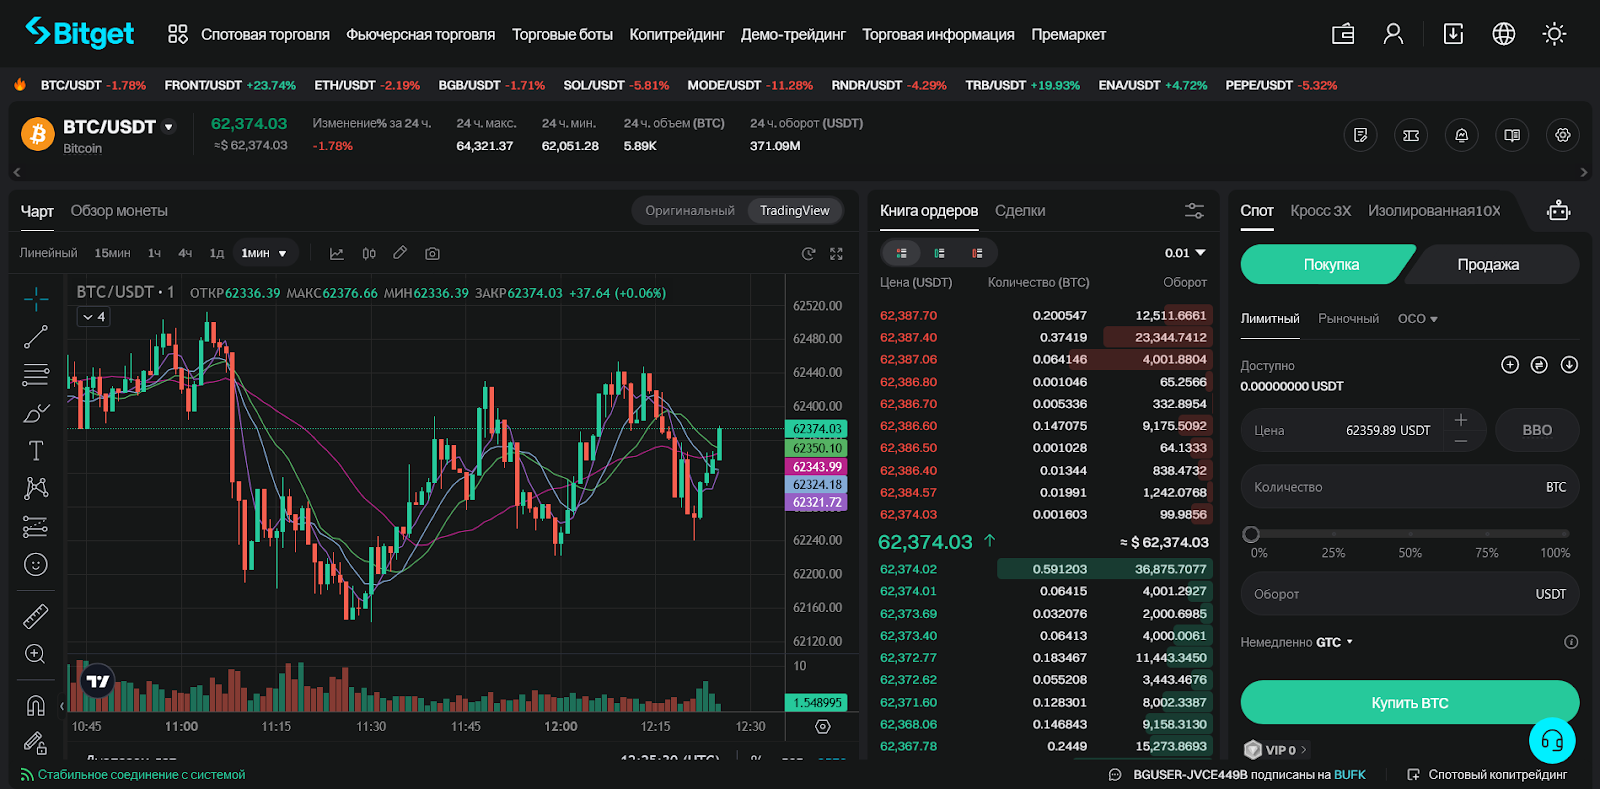
Task: Click the Количество BTC input field
Action: tap(1410, 487)
